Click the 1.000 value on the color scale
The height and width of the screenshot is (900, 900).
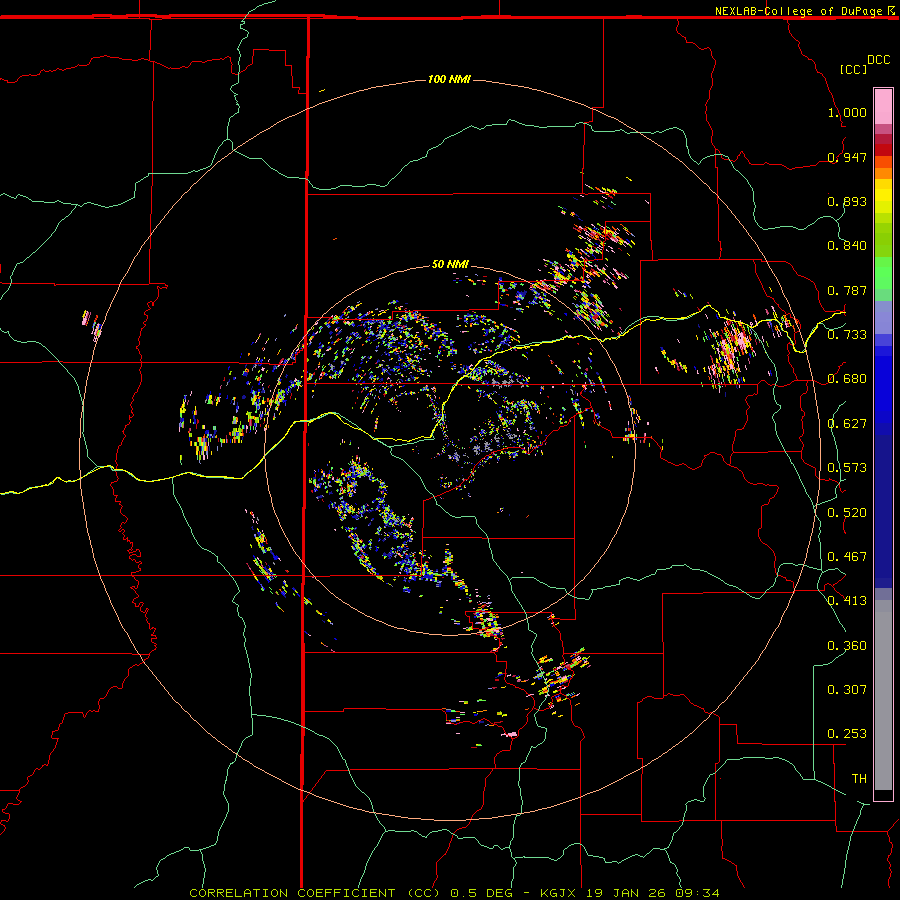point(847,112)
